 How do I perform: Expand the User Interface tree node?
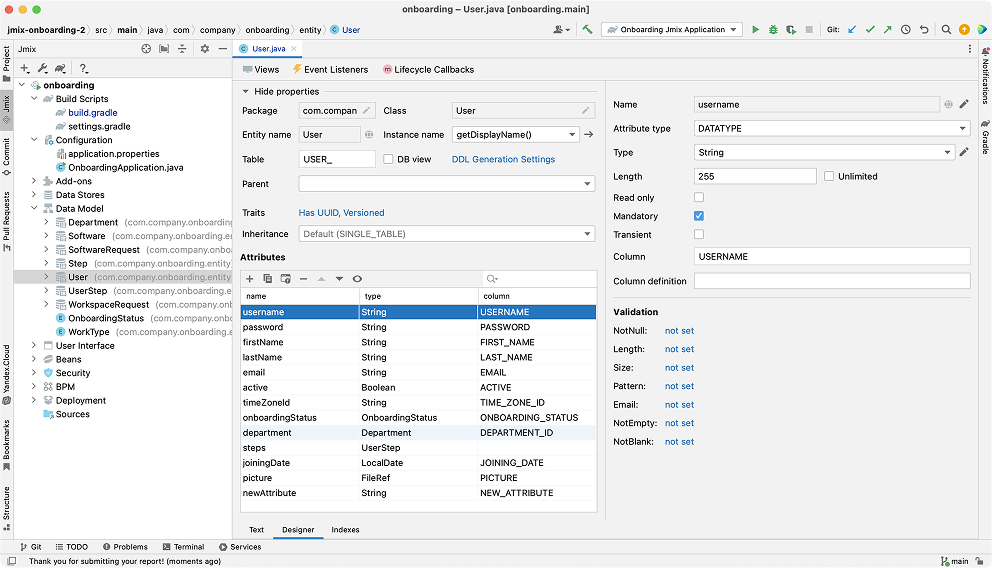point(34,346)
